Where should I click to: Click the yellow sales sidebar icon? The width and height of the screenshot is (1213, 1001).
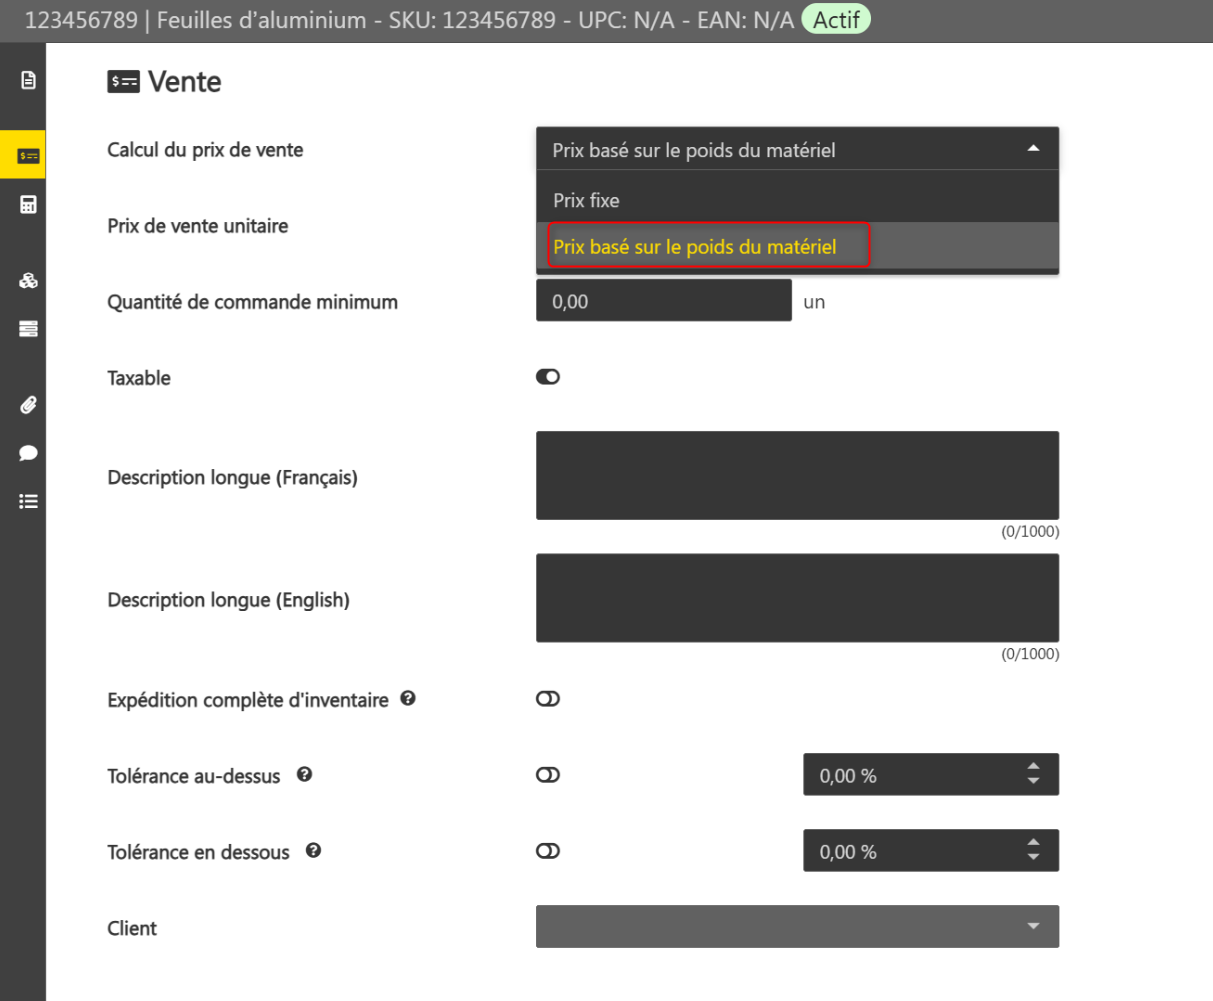pyautogui.click(x=28, y=156)
